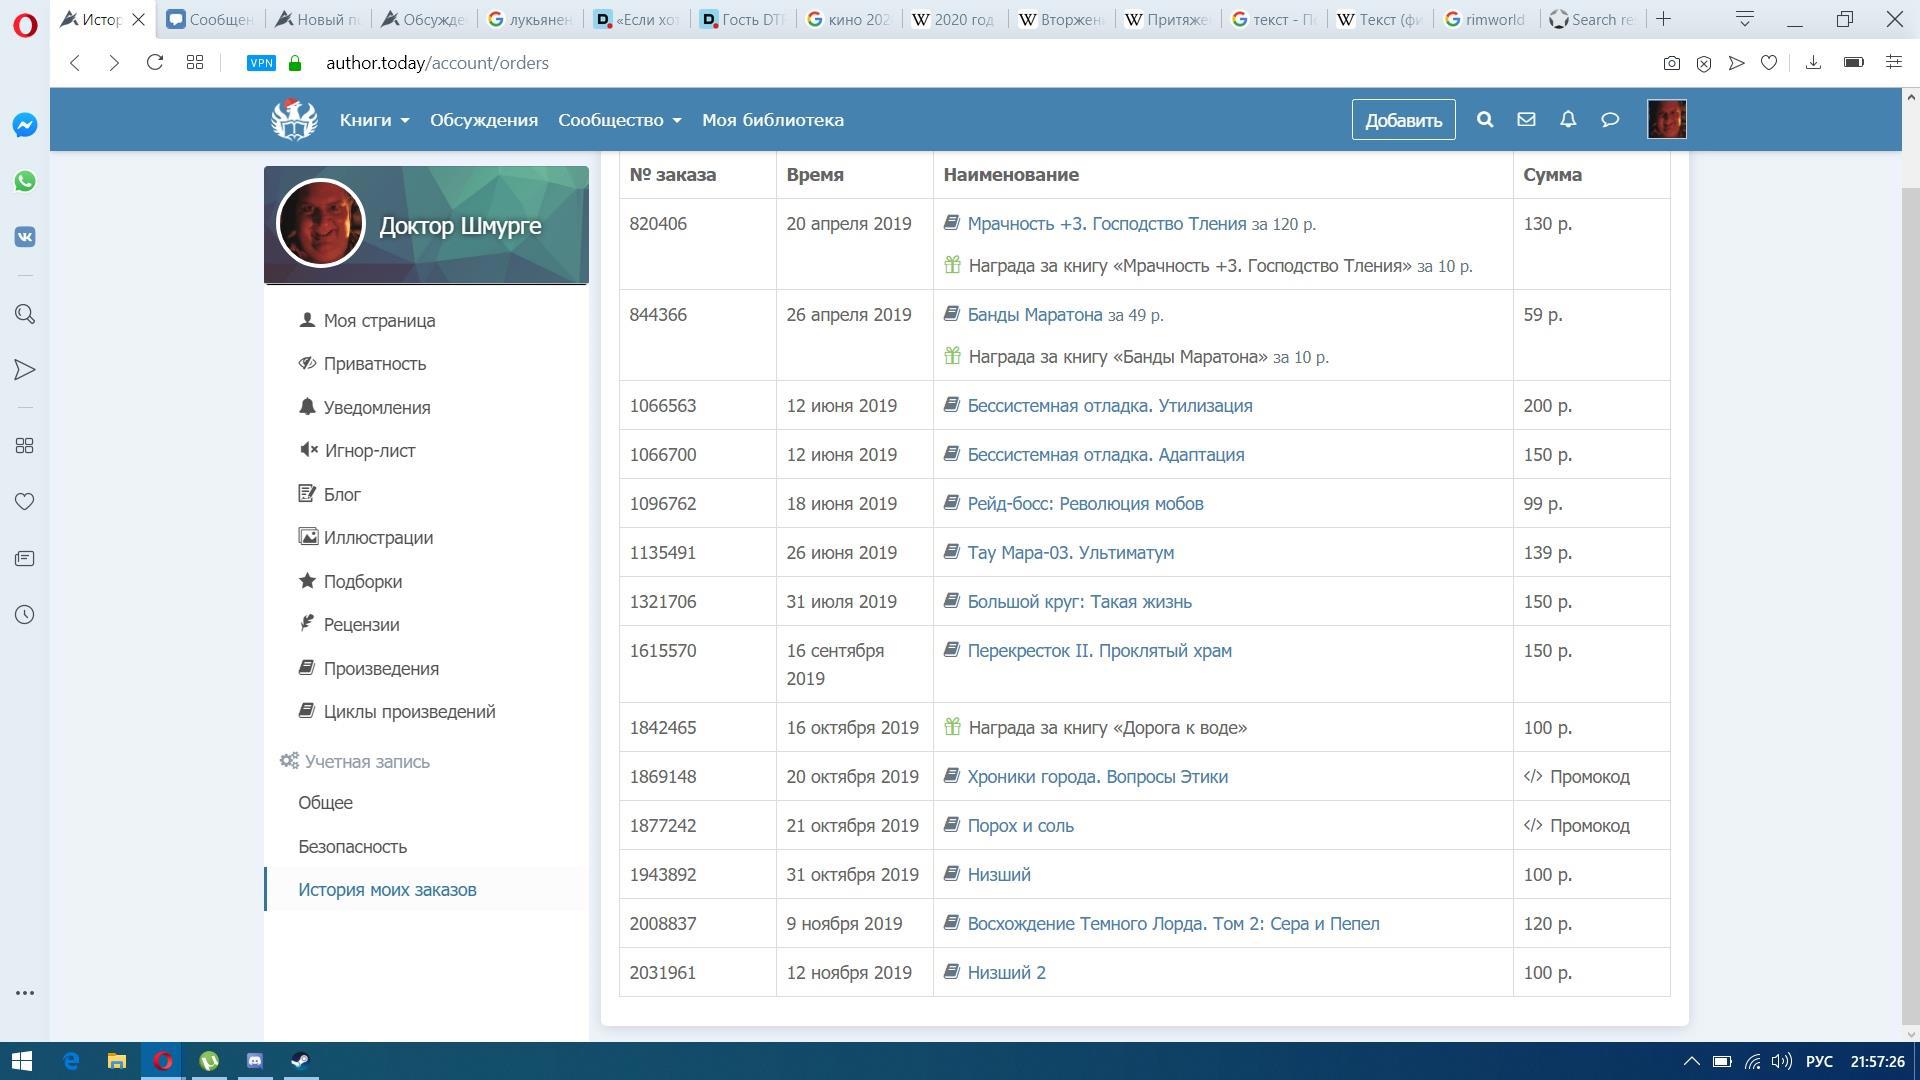This screenshot has height=1080, width=1920.
Task: Click the bookmark heart icon in address bar
Action: click(x=1769, y=63)
